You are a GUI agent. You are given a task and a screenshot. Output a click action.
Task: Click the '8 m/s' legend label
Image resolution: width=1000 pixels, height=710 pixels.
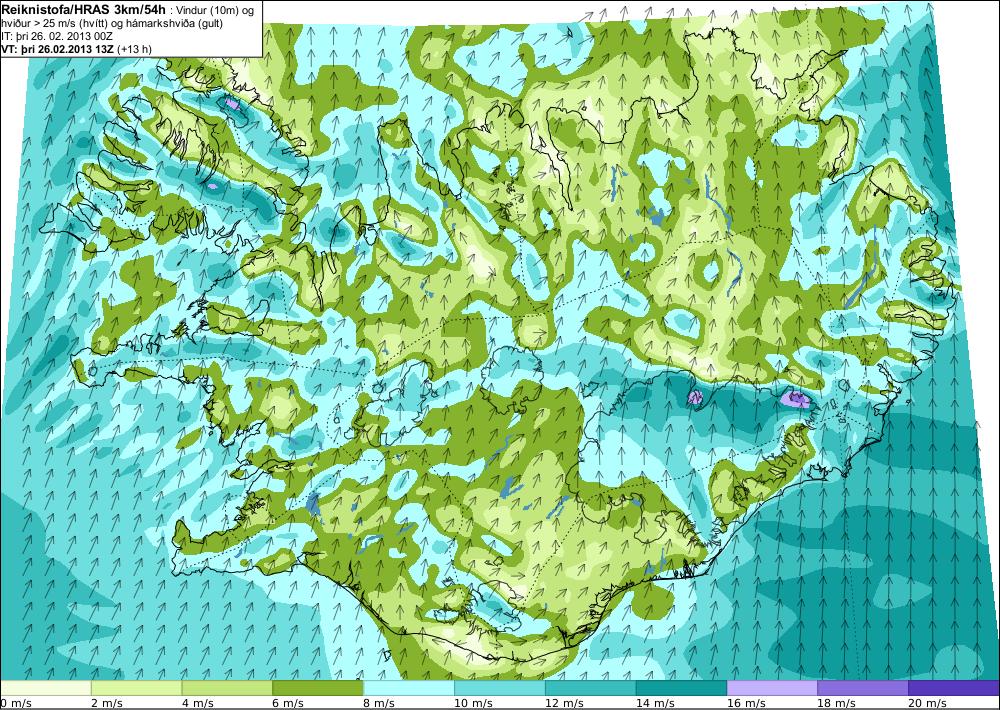(379, 703)
